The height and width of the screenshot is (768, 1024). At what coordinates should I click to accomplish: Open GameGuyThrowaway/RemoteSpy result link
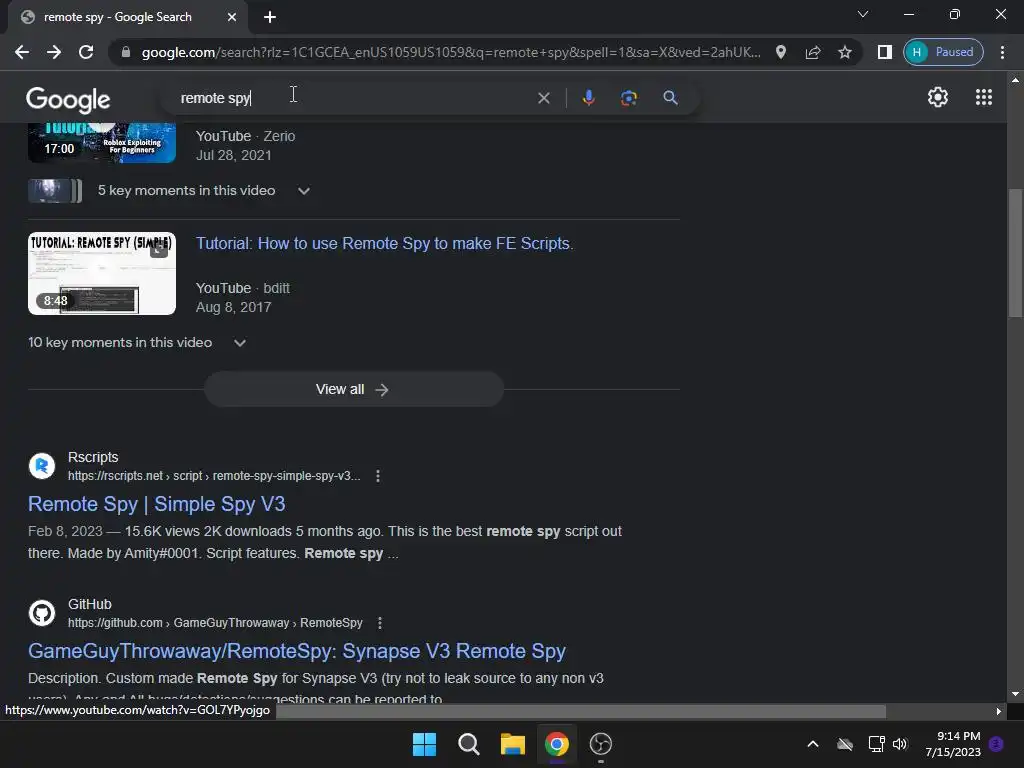pyautogui.click(x=296, y=651)
